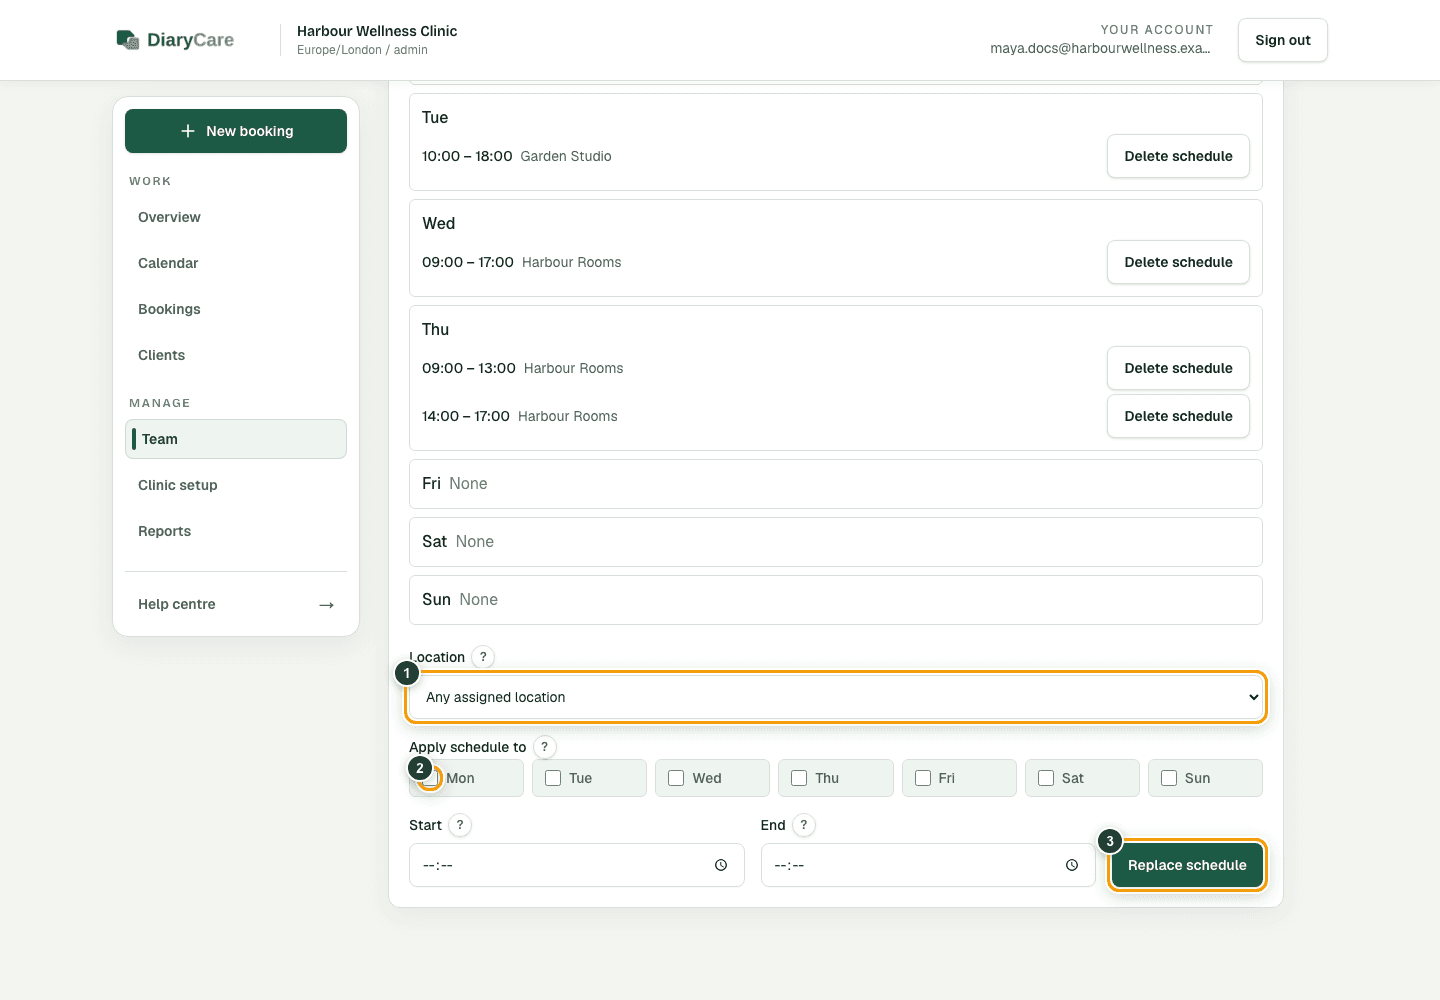Delete the Thu 14:00–17:00 schedule
This screenshot has width=1440, height=1000.
tap(1178, 416)
